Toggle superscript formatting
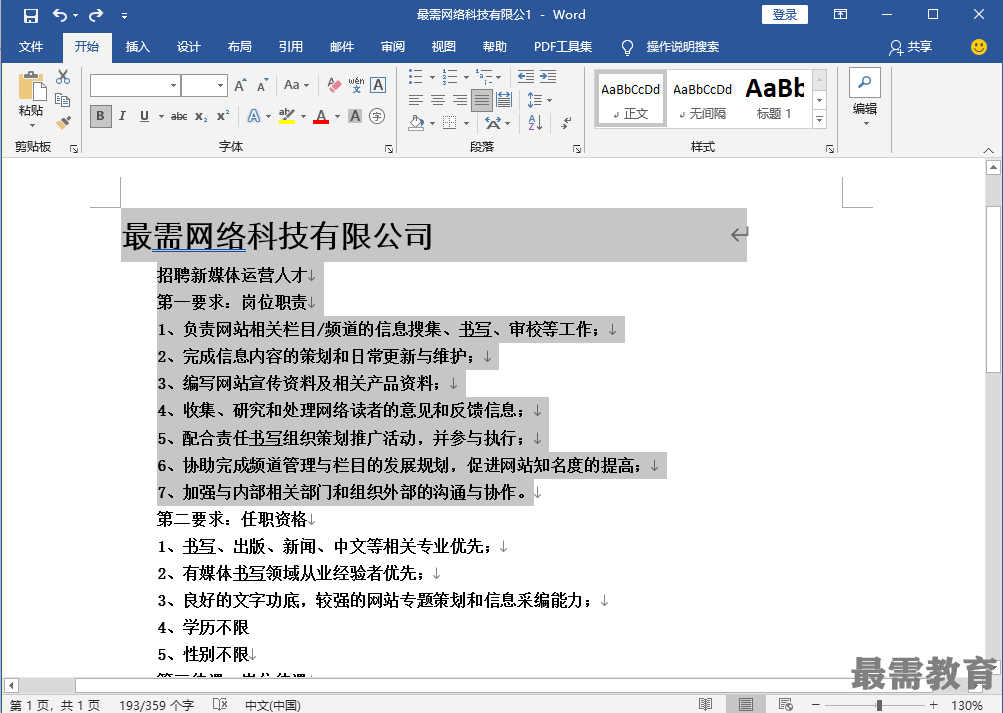 [223, 116]
